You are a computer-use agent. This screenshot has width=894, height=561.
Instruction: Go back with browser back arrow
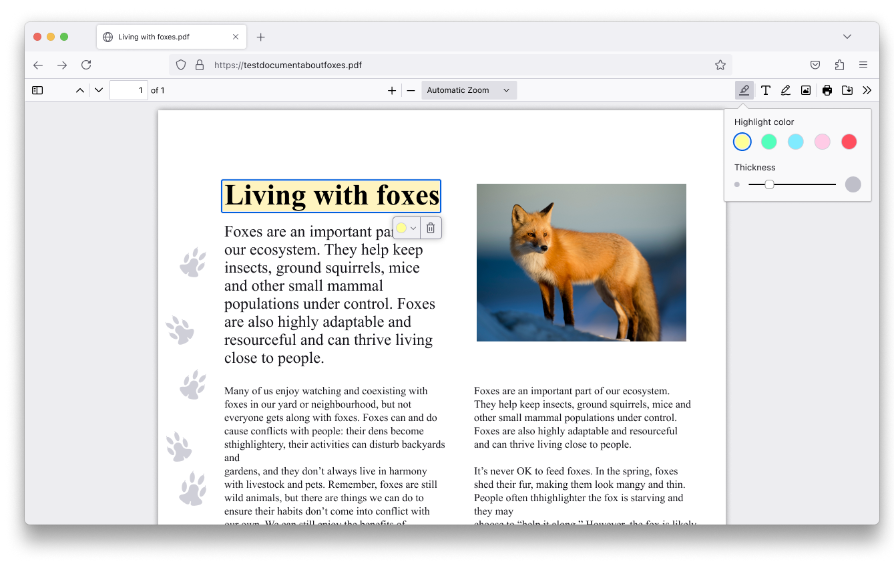tap(38, 65)
